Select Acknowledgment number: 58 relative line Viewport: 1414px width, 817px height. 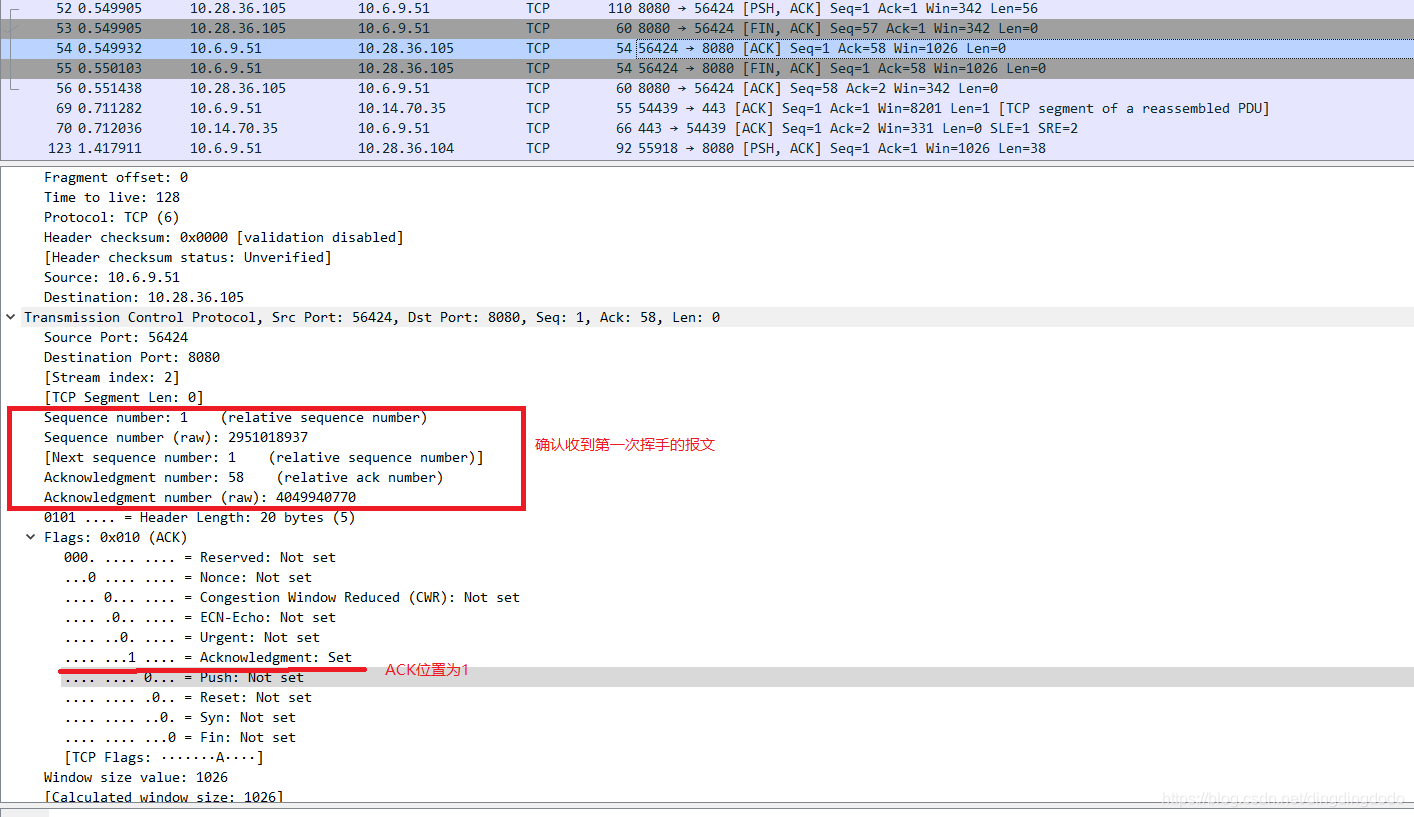pyautogui.click(x=244, y=477)
